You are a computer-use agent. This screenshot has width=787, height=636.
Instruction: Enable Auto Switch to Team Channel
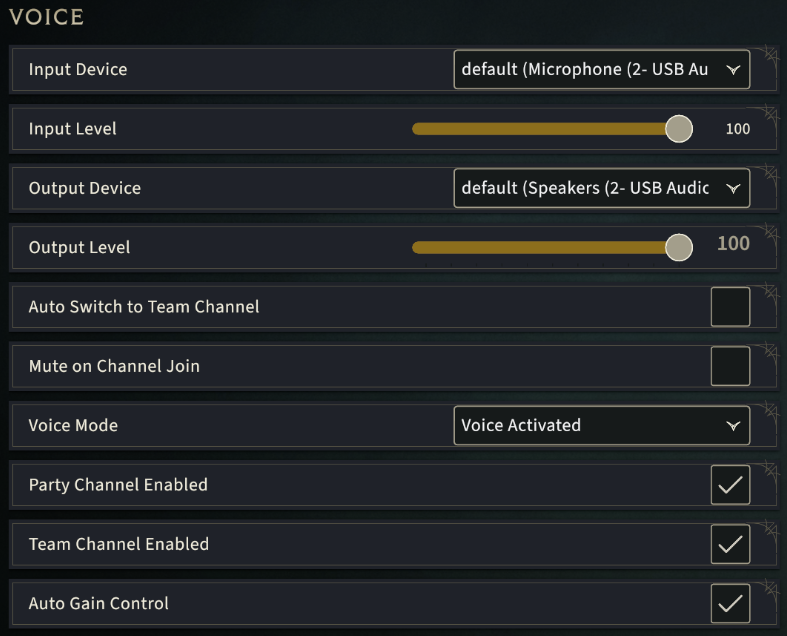tap(730, 307)
